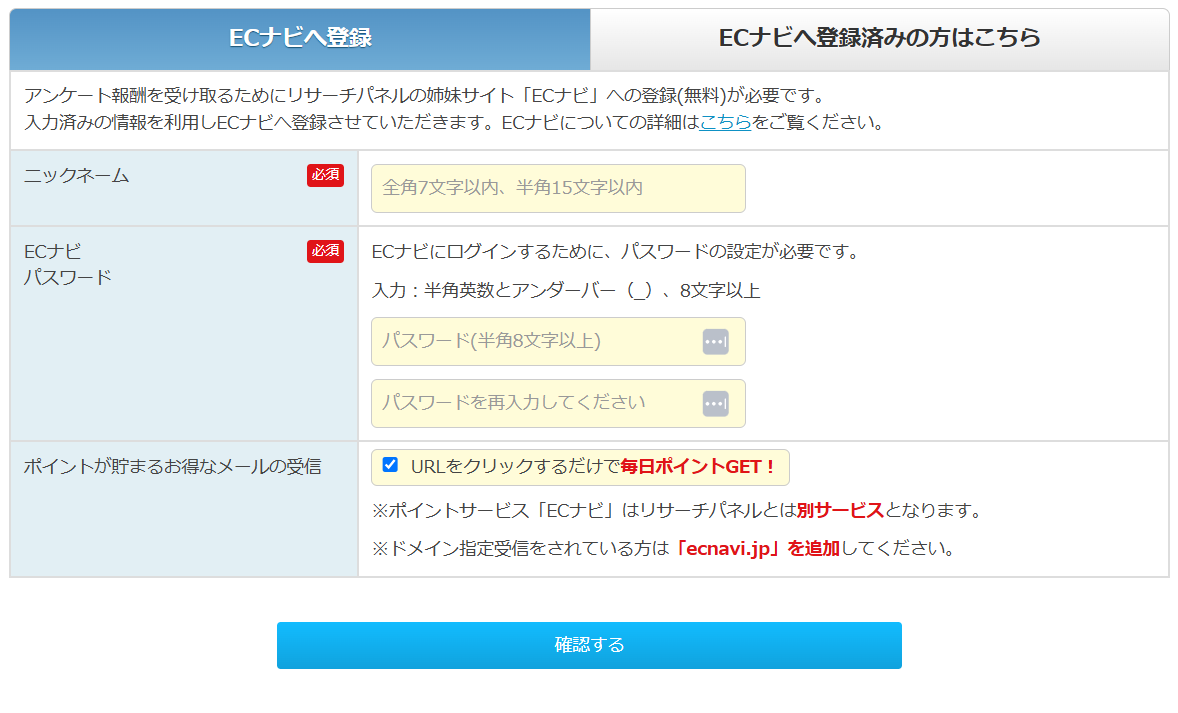Click the ECナビ パスワード row label
This screenshot has width=1178, height=713.
[68, 264]
